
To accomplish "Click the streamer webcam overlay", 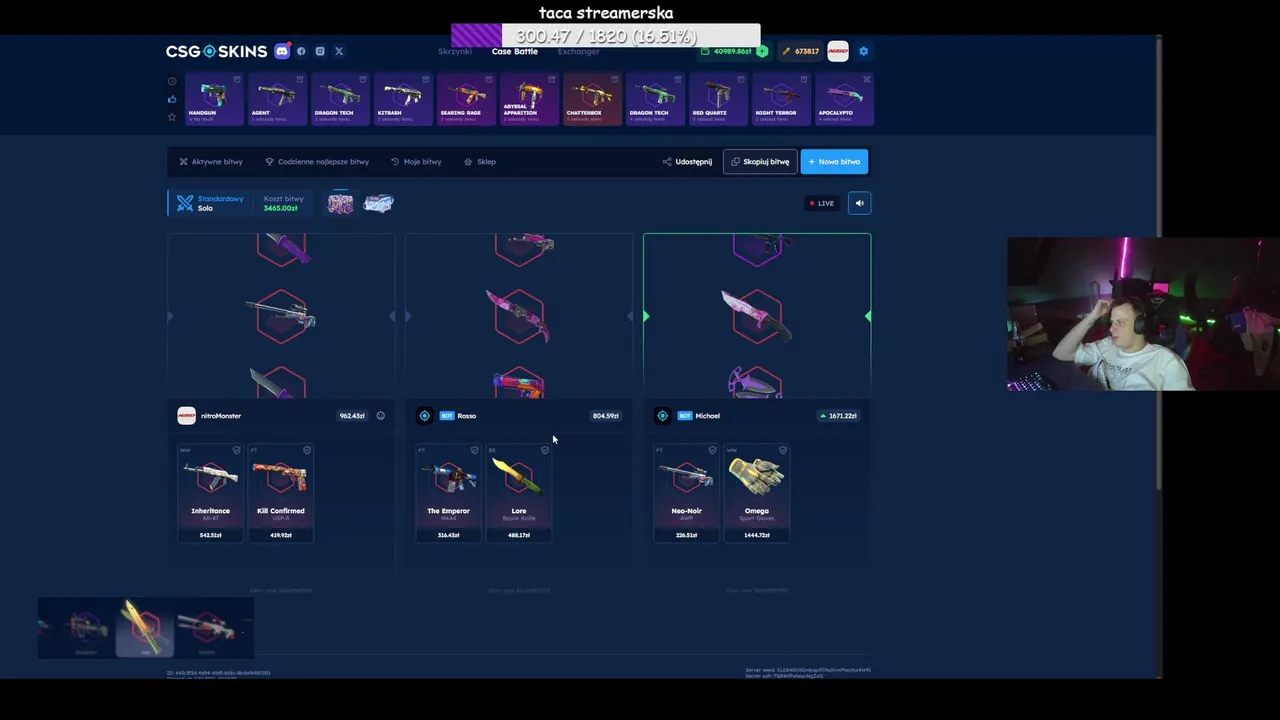I will [x=1143, y=314].
